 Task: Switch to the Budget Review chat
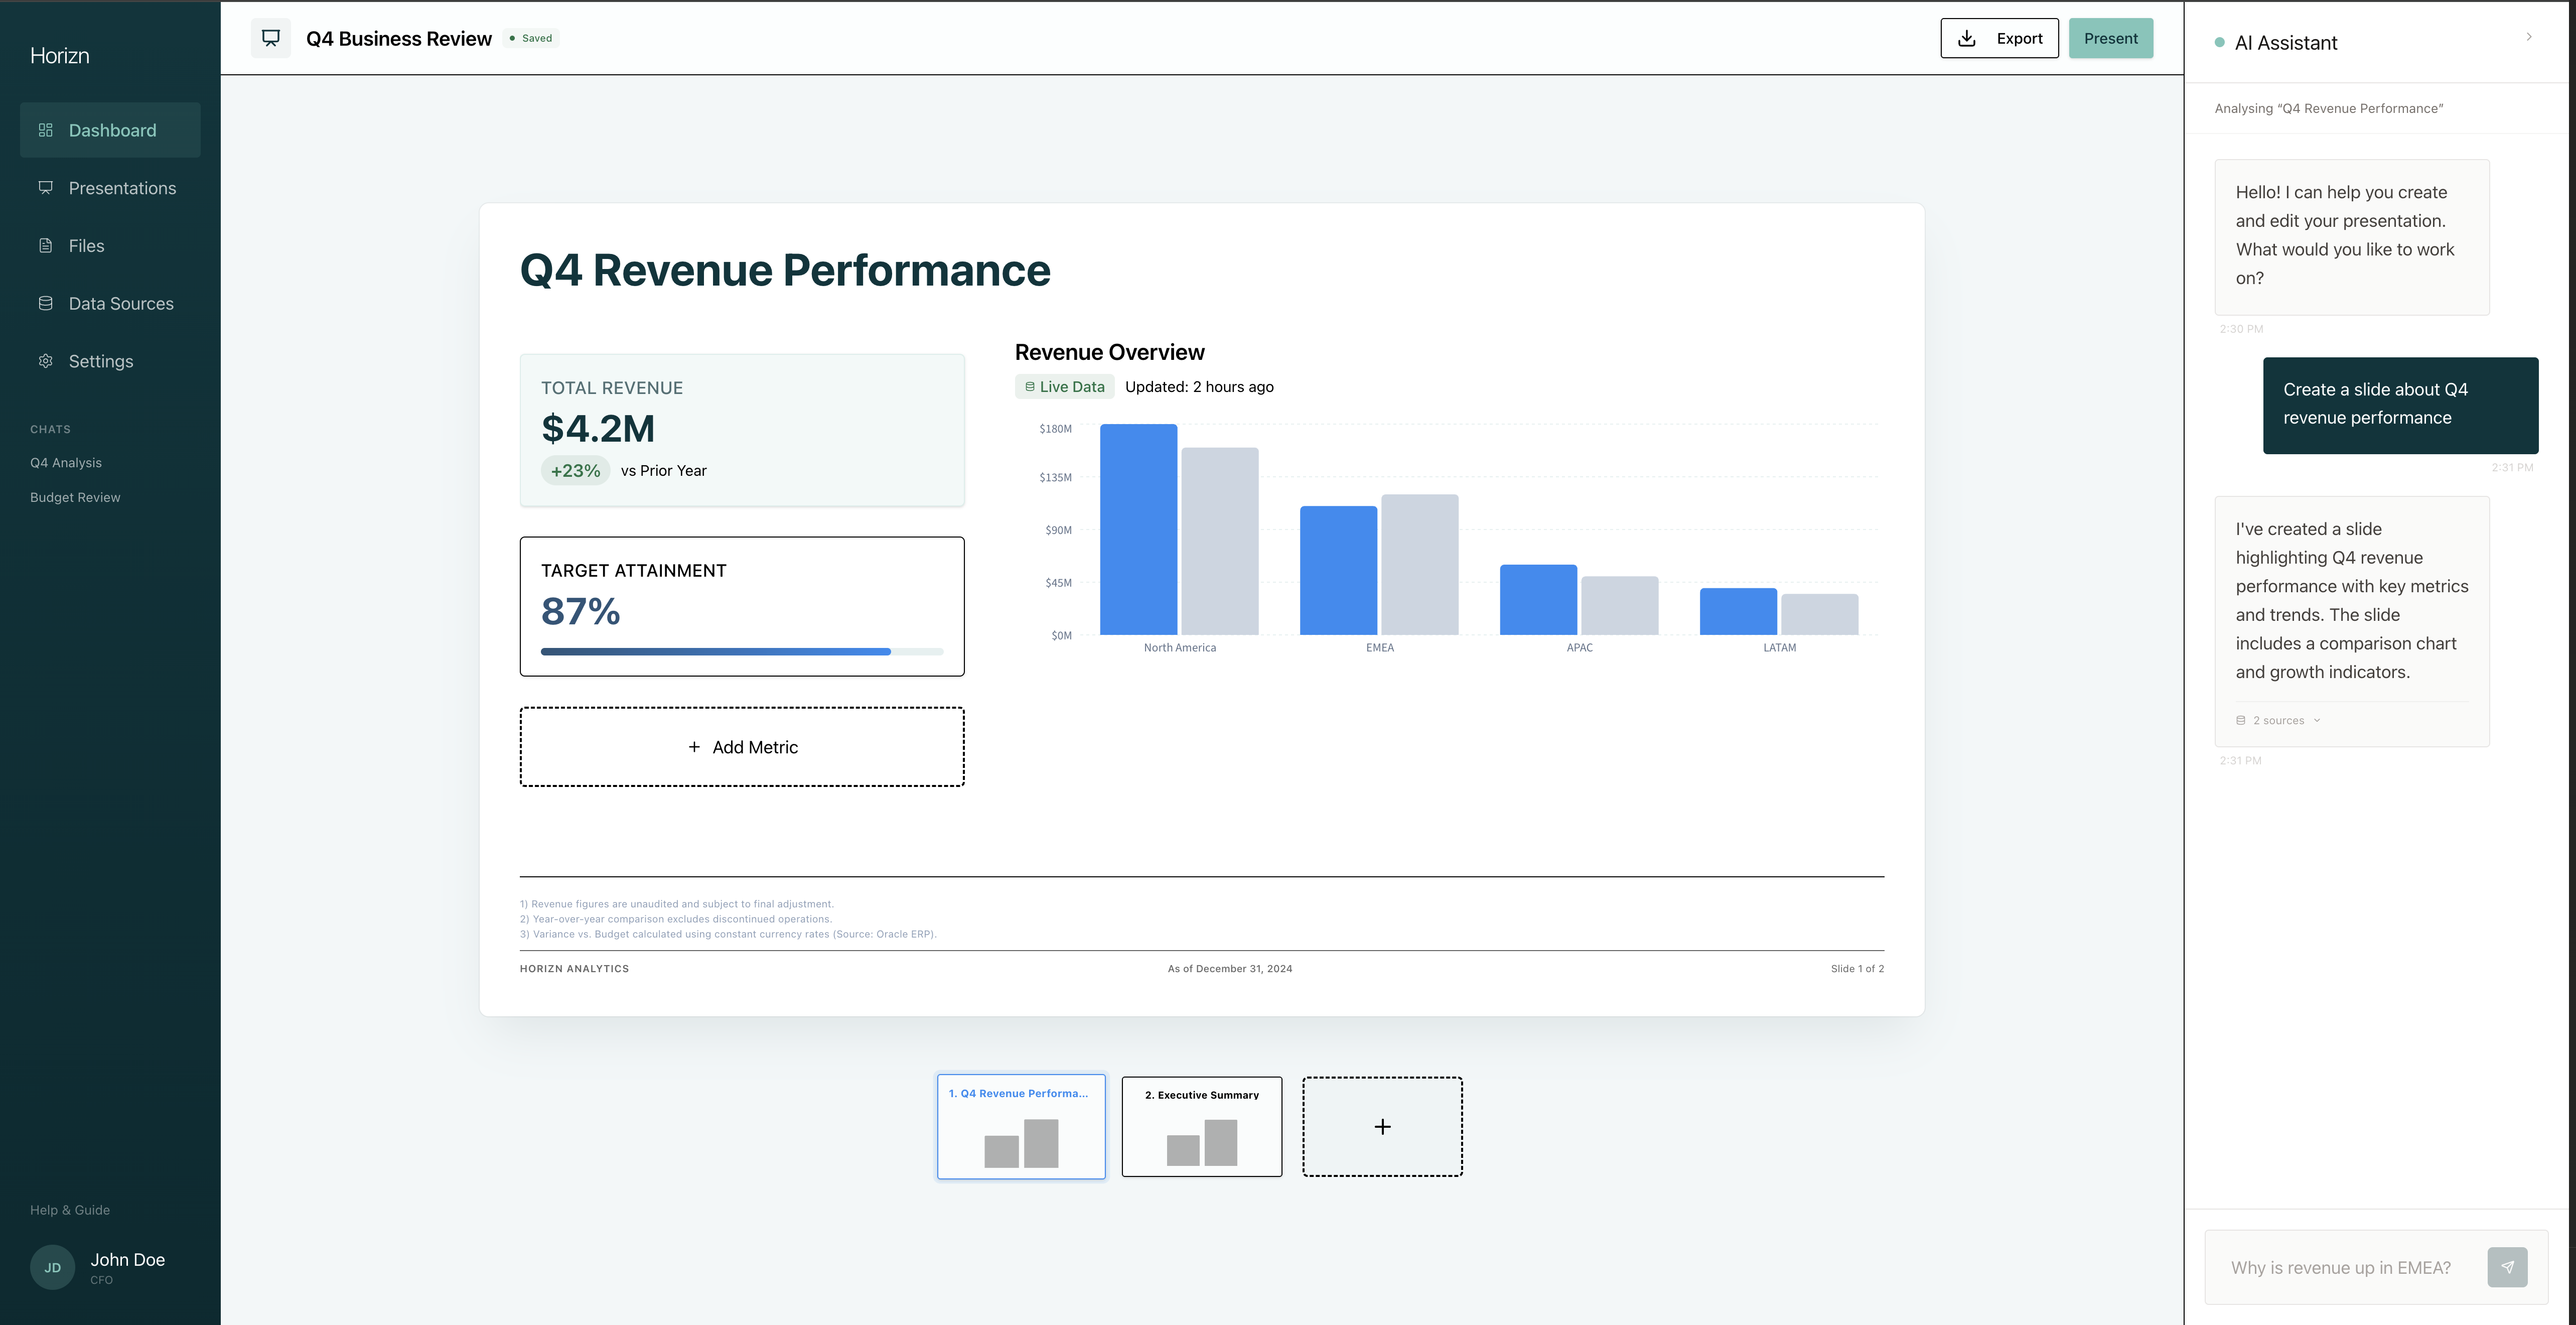75,497
